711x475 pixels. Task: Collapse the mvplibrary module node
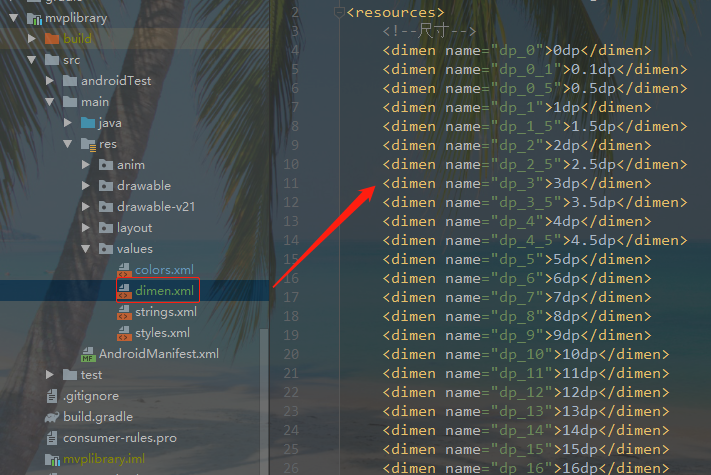pos(14,18)
